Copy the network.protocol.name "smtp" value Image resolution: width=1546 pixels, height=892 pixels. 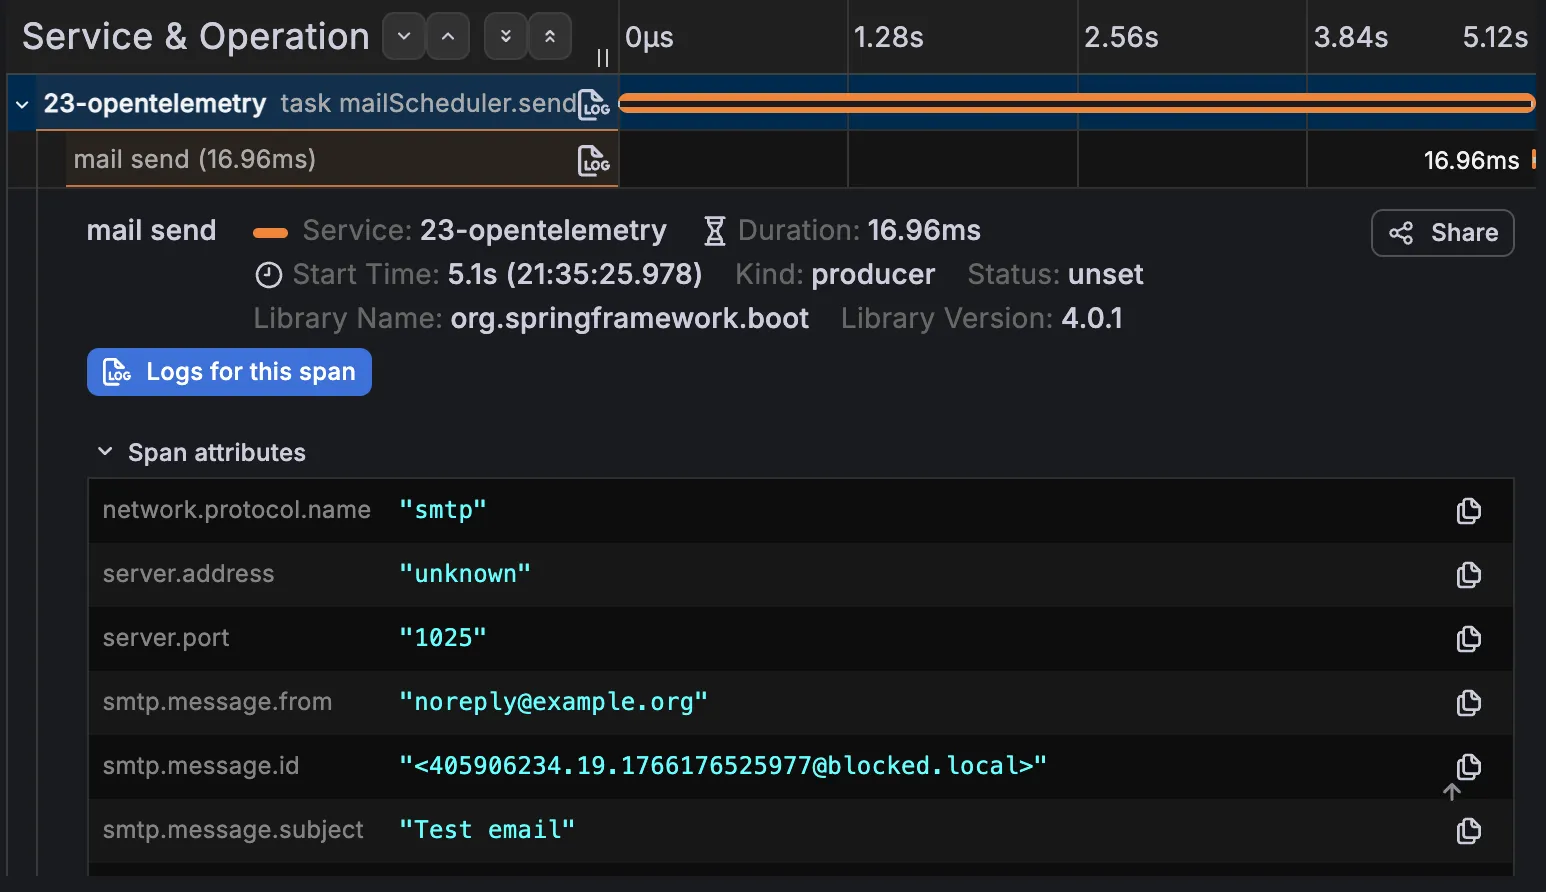tap(1468, 511)
